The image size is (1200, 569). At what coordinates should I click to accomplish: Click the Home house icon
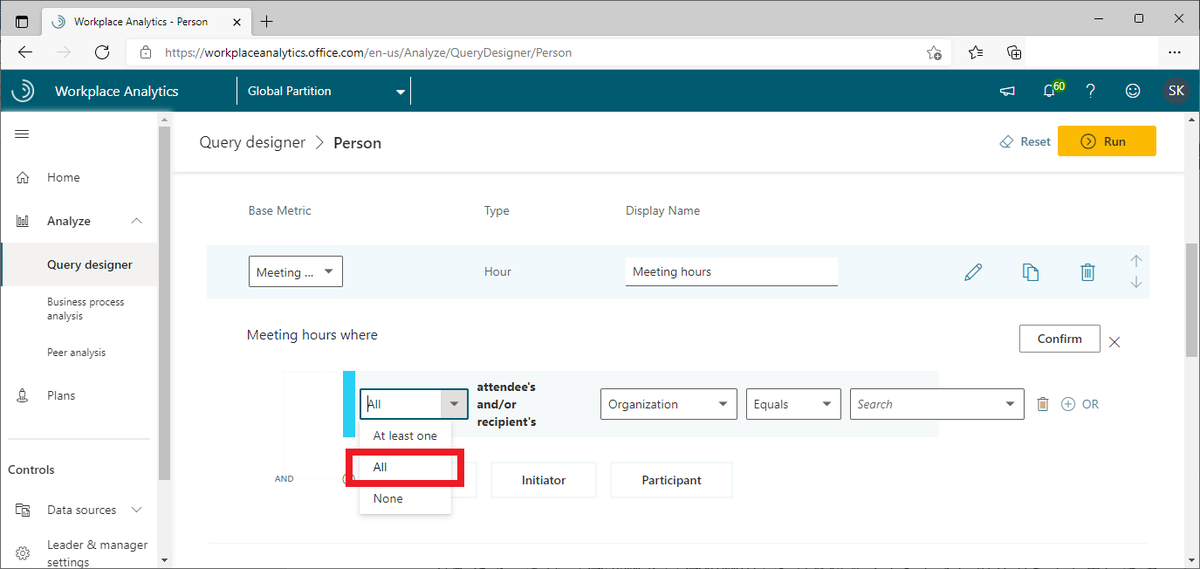click(22, 178)
